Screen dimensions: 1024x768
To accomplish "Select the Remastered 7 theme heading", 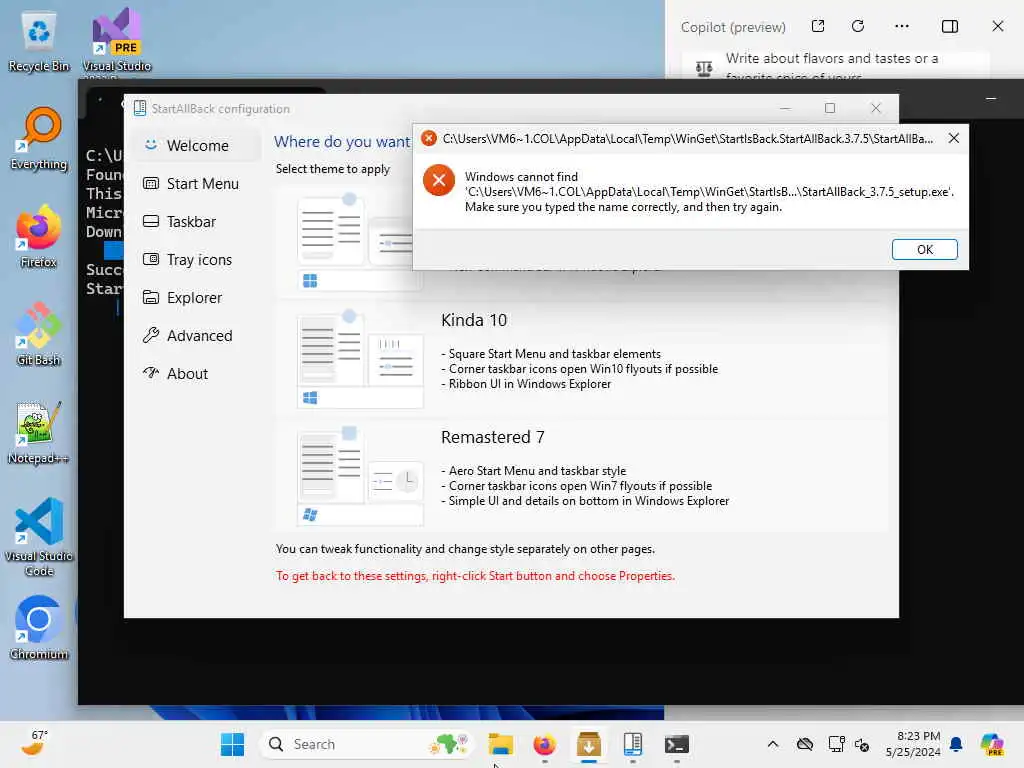I will point(492,437).
